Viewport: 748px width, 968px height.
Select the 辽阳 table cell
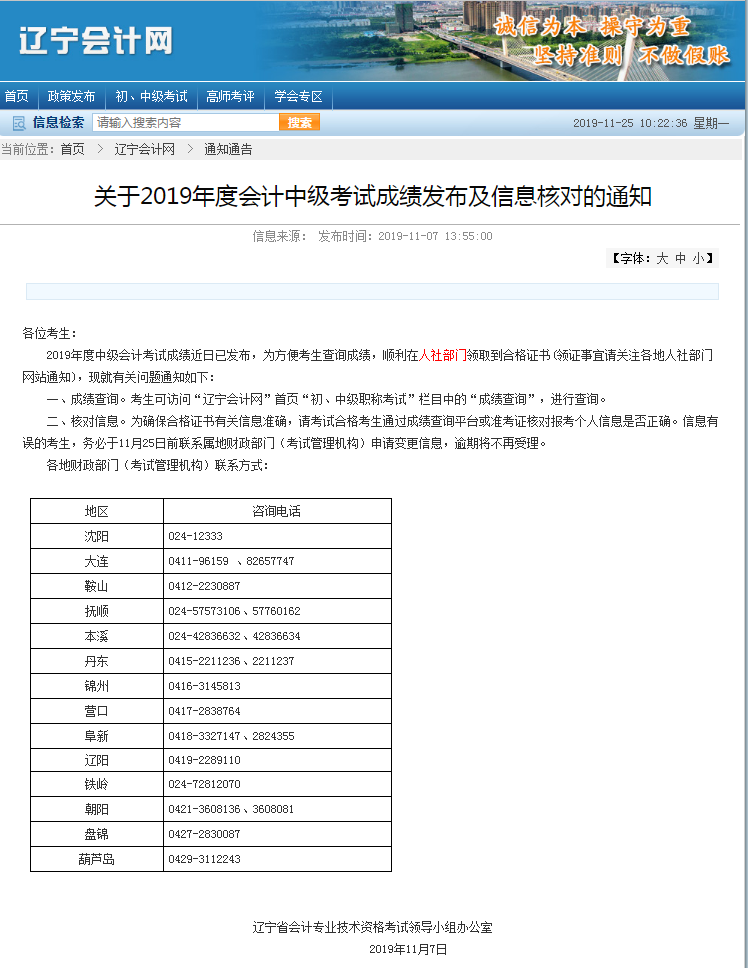coord(97,760)
